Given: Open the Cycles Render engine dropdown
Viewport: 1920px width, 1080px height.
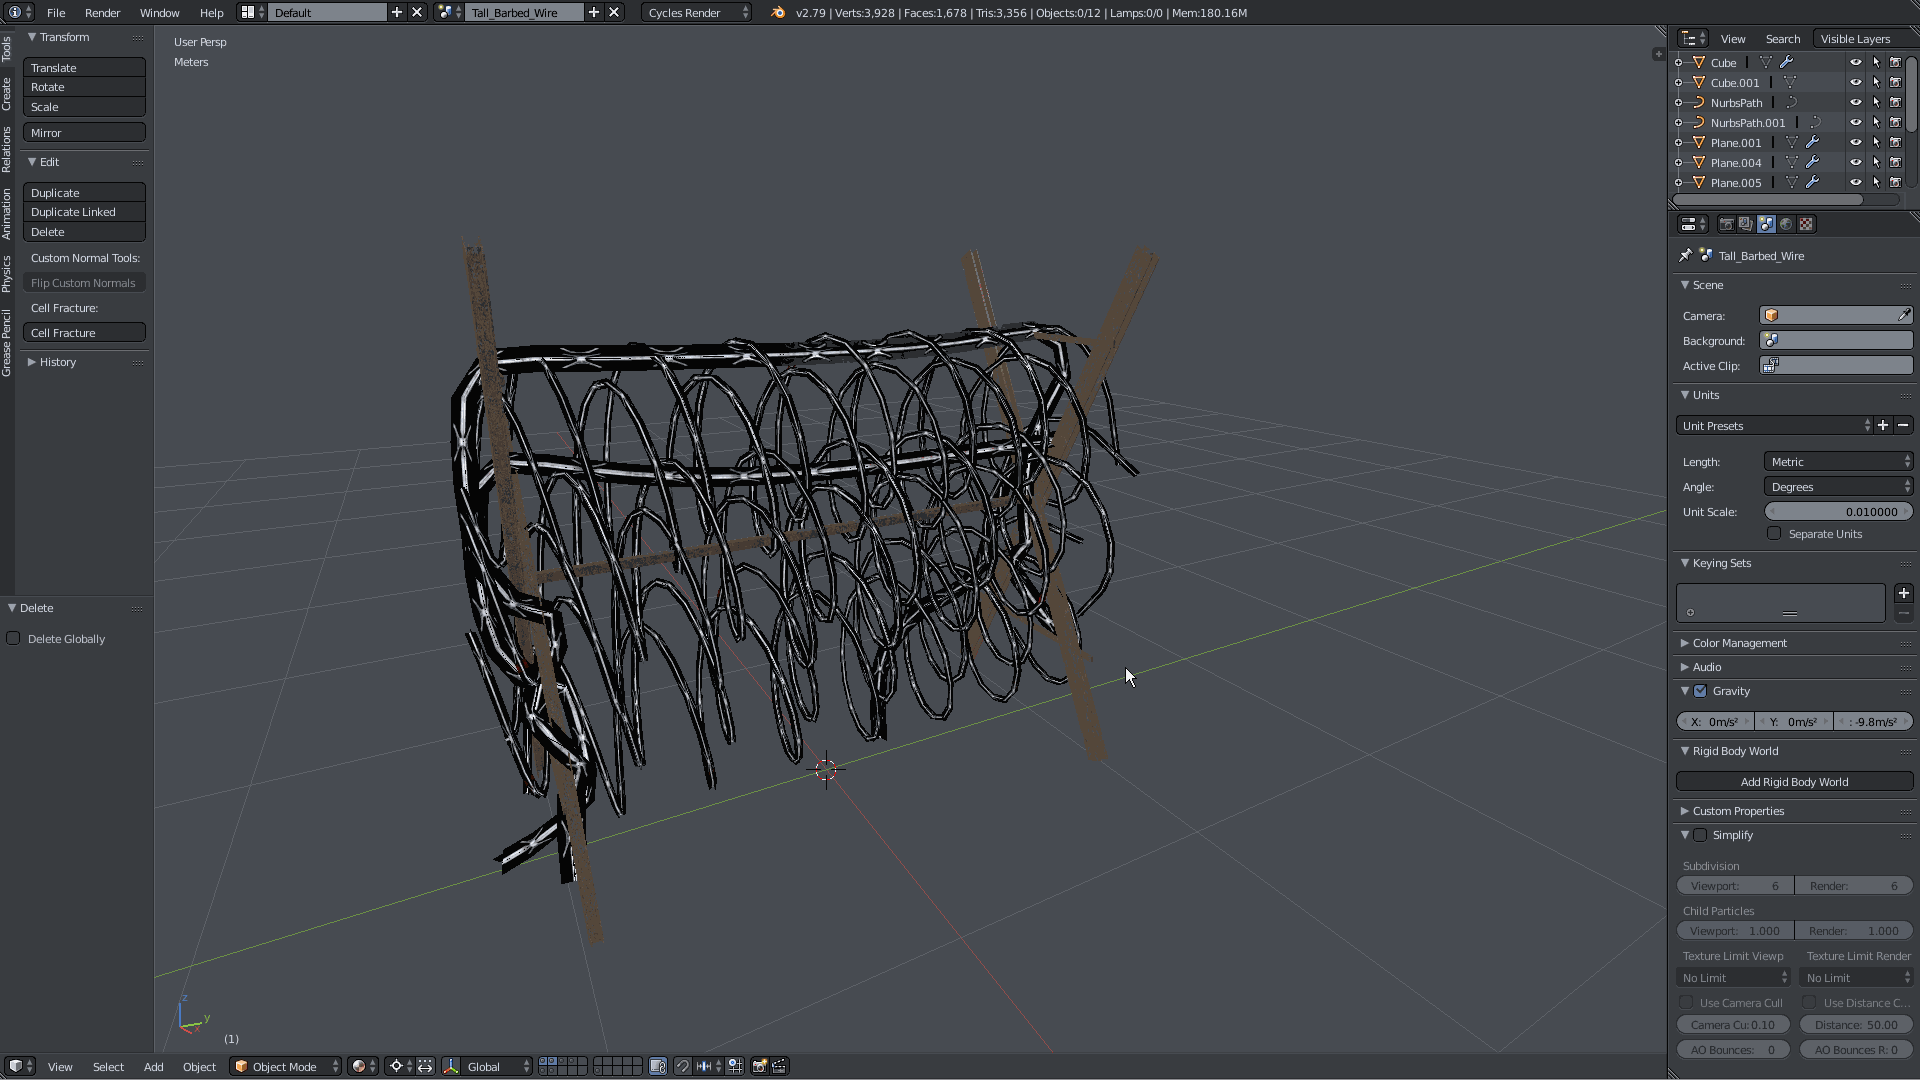Looking at the screenshot, I should (697, 13).
